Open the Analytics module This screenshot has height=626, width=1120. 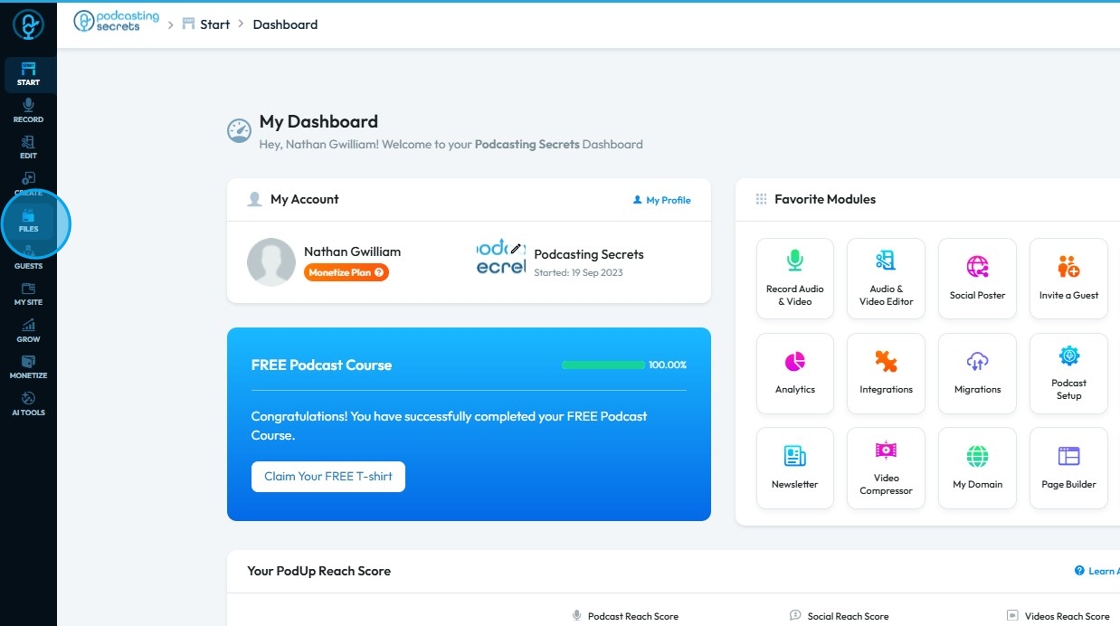tap(795, 373)
